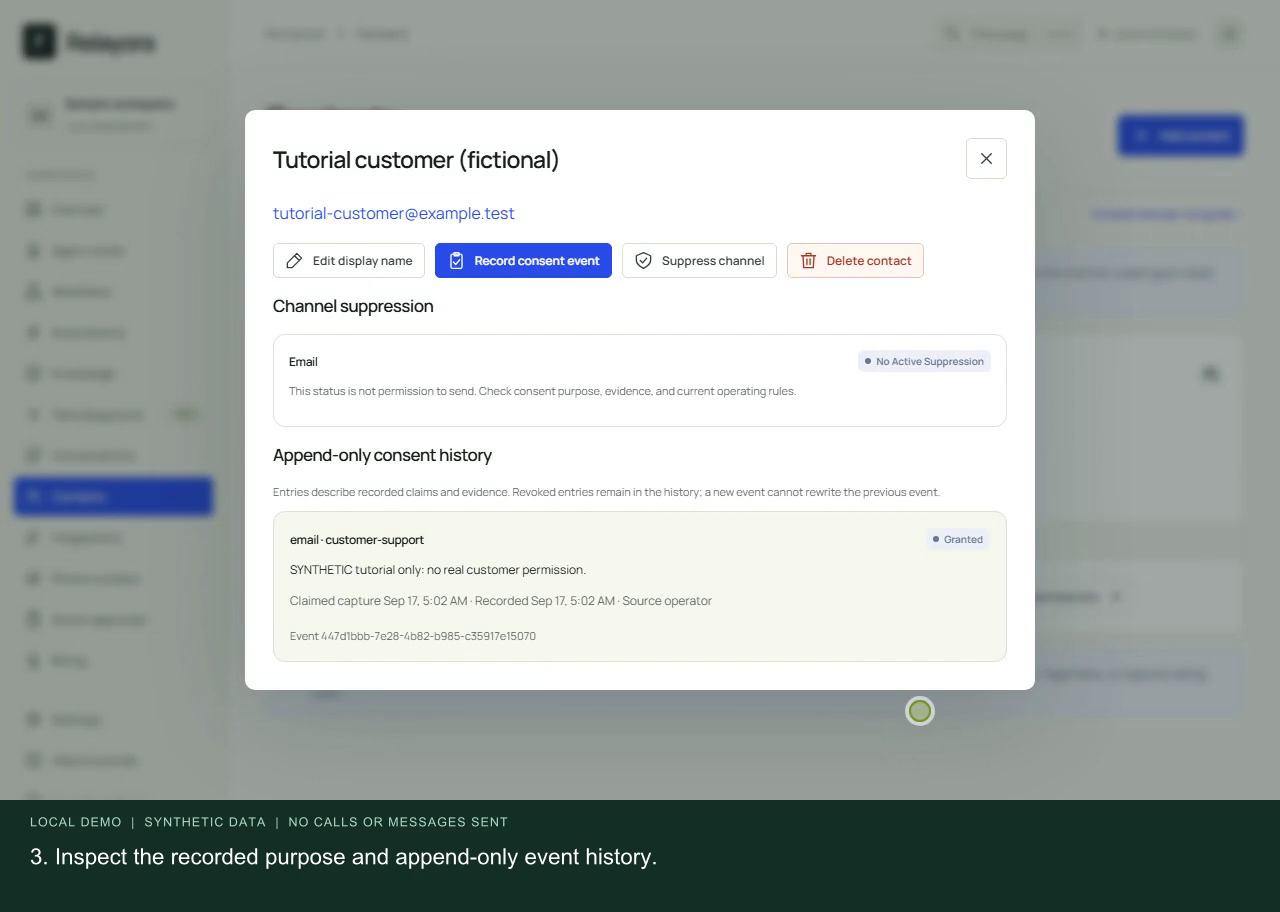Click the "This status is not permission to send" note
Screen dimensions: 1280x912
(x=542, y=391)
